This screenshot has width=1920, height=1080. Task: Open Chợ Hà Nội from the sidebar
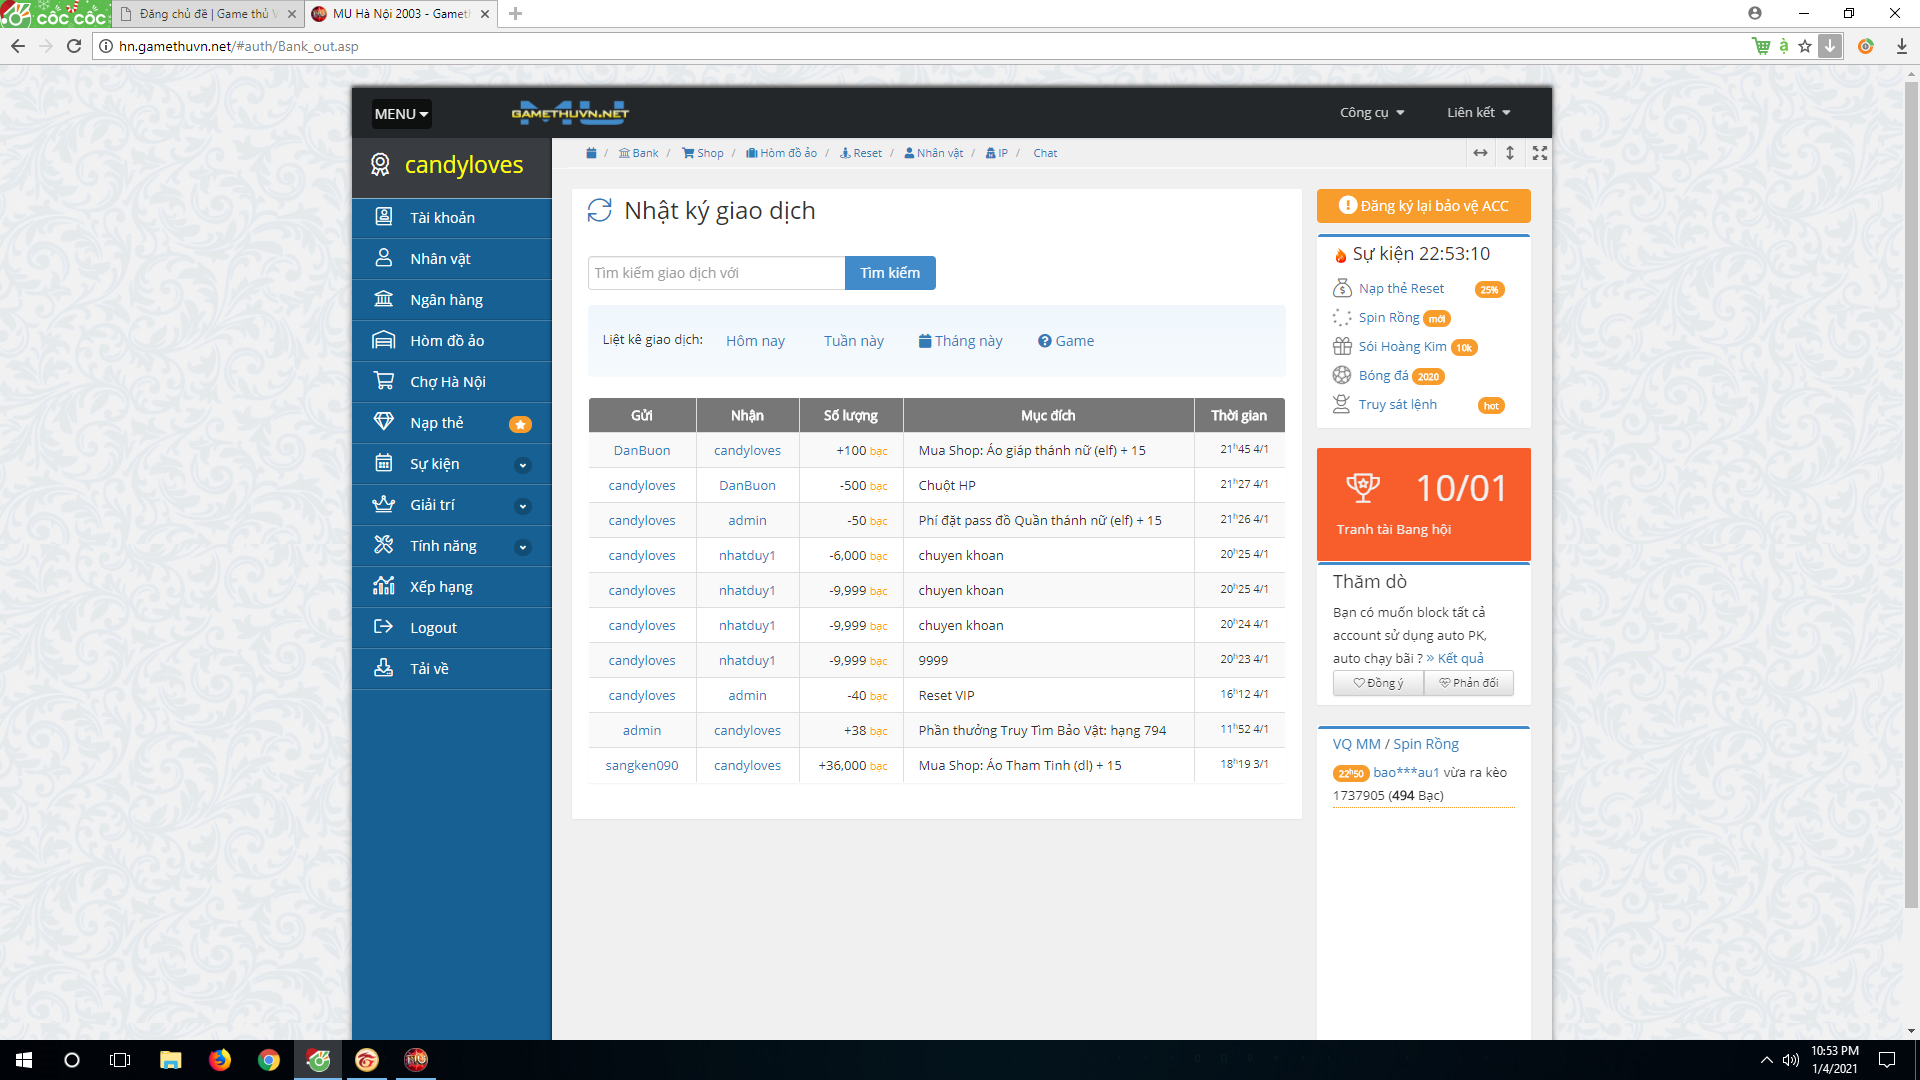pos(447,382)
